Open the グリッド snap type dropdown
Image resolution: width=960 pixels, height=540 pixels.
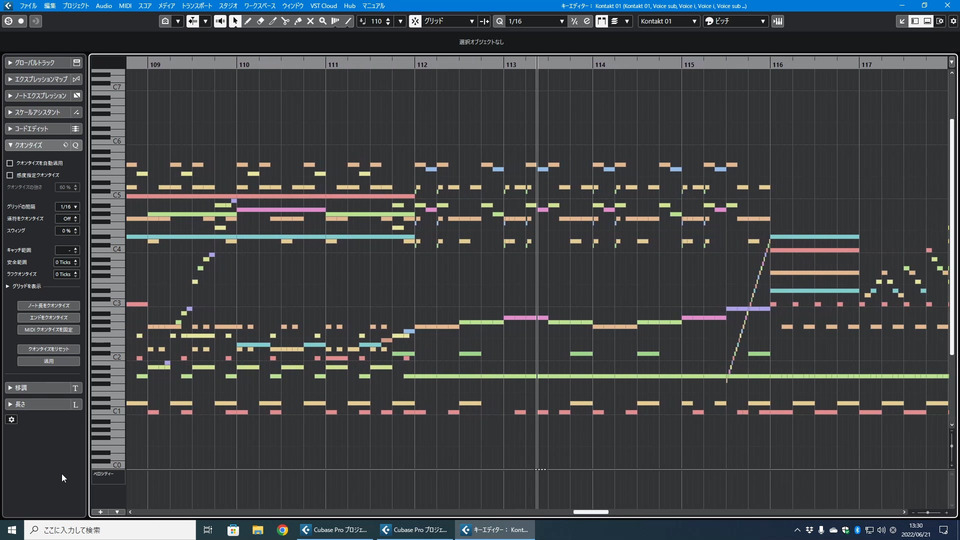click(x=449, y=21)
